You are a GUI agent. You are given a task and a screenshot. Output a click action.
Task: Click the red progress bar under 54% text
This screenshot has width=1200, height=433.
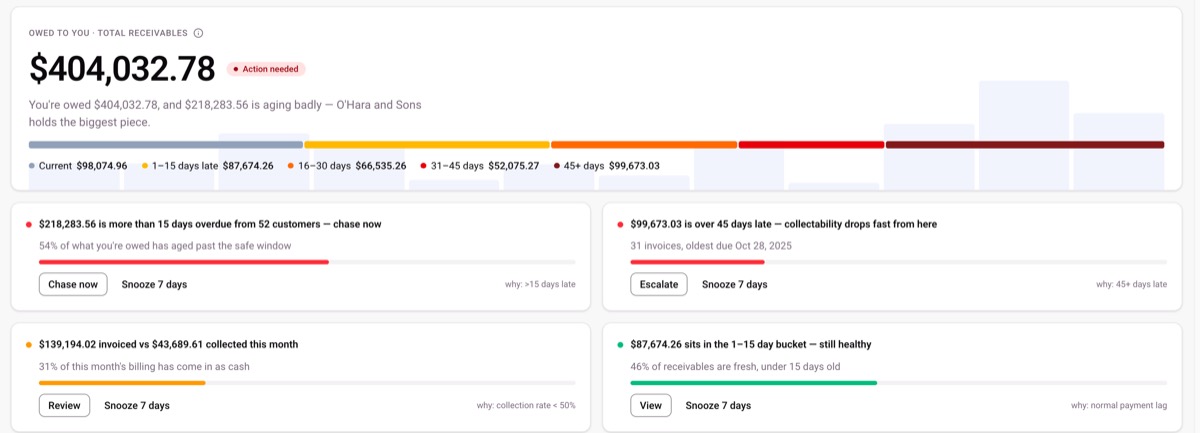[184, 262]
